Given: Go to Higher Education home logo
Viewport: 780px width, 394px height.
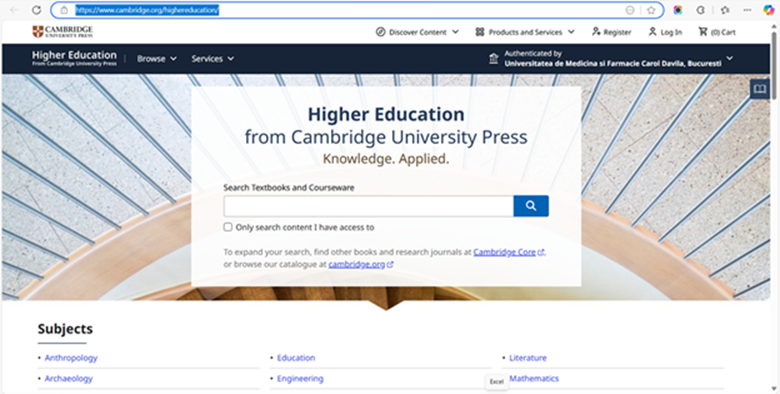Looking at the screenshot, I should 74,58.
